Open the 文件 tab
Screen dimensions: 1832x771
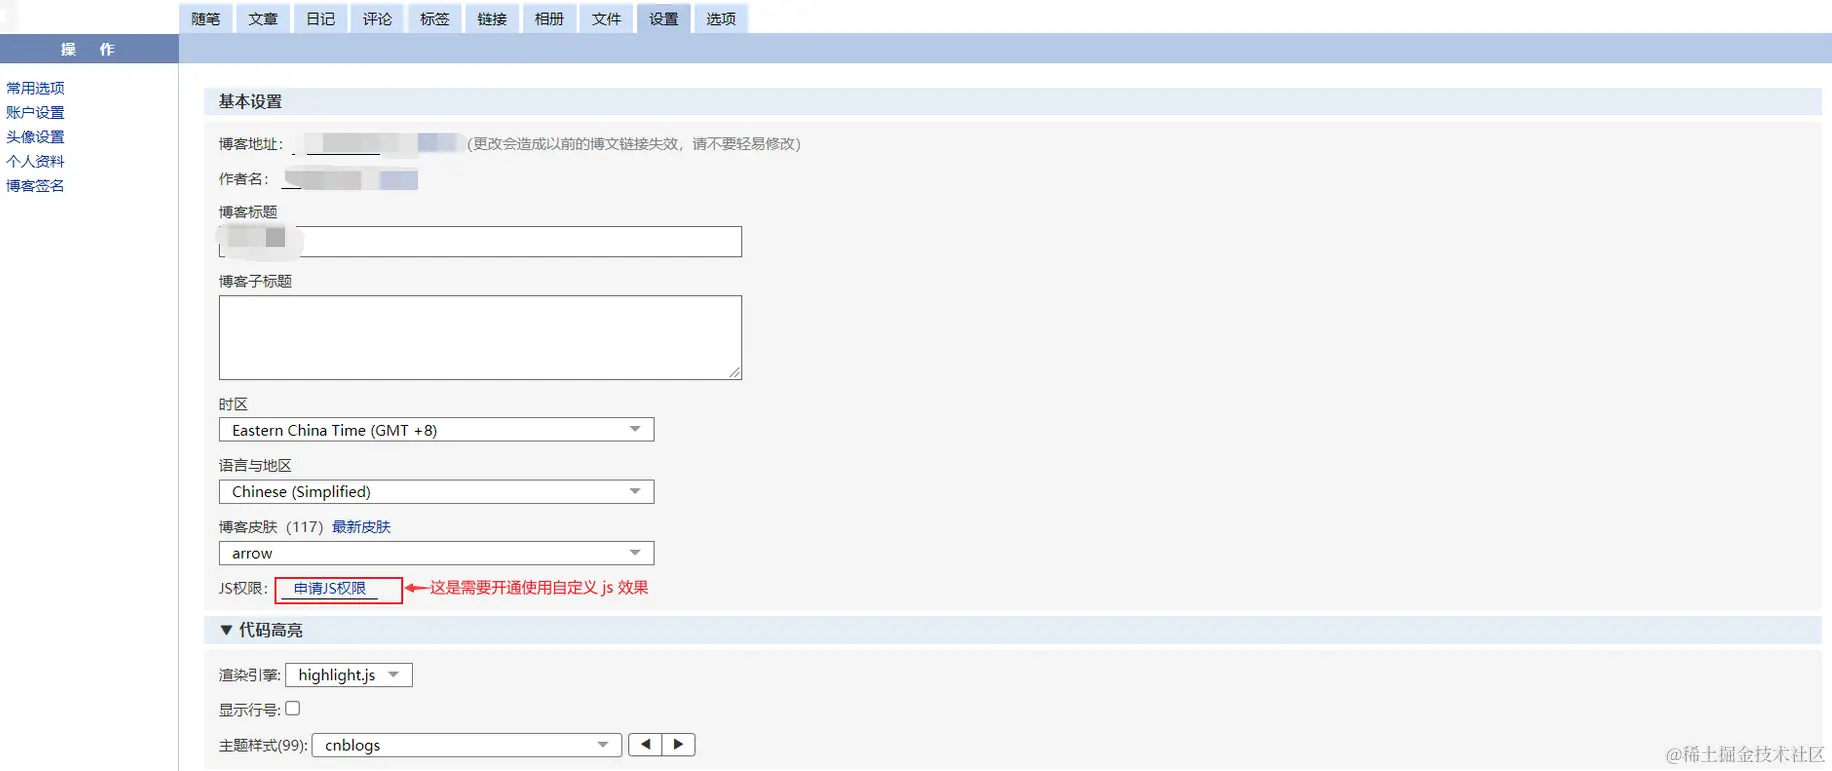tap(606, 18)
